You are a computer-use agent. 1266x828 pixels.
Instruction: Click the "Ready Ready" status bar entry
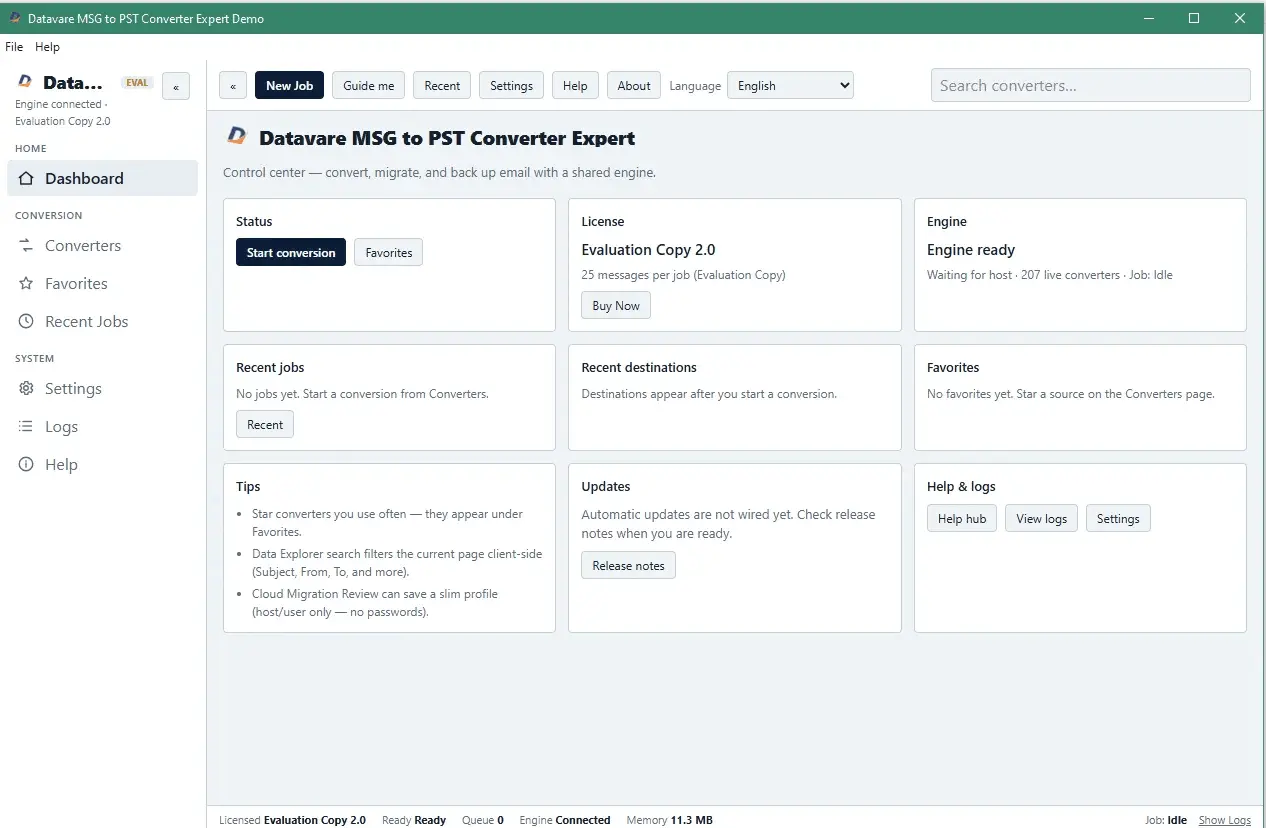(x=414, y=820)
